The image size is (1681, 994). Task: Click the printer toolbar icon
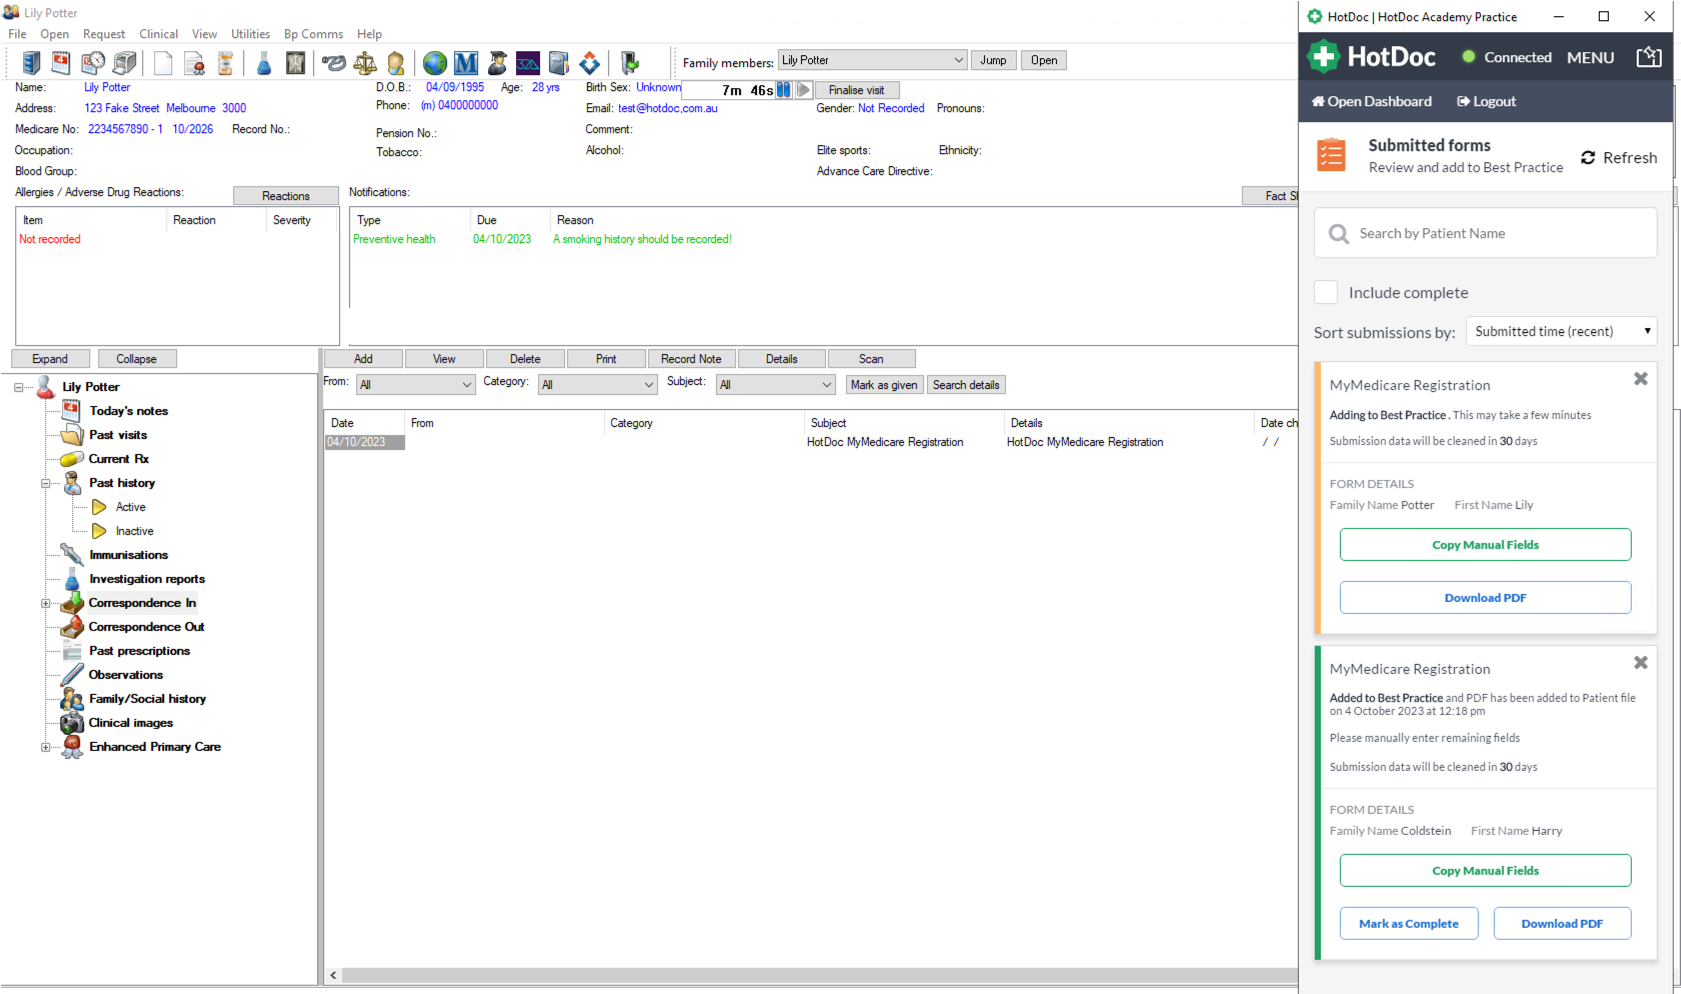125,63
